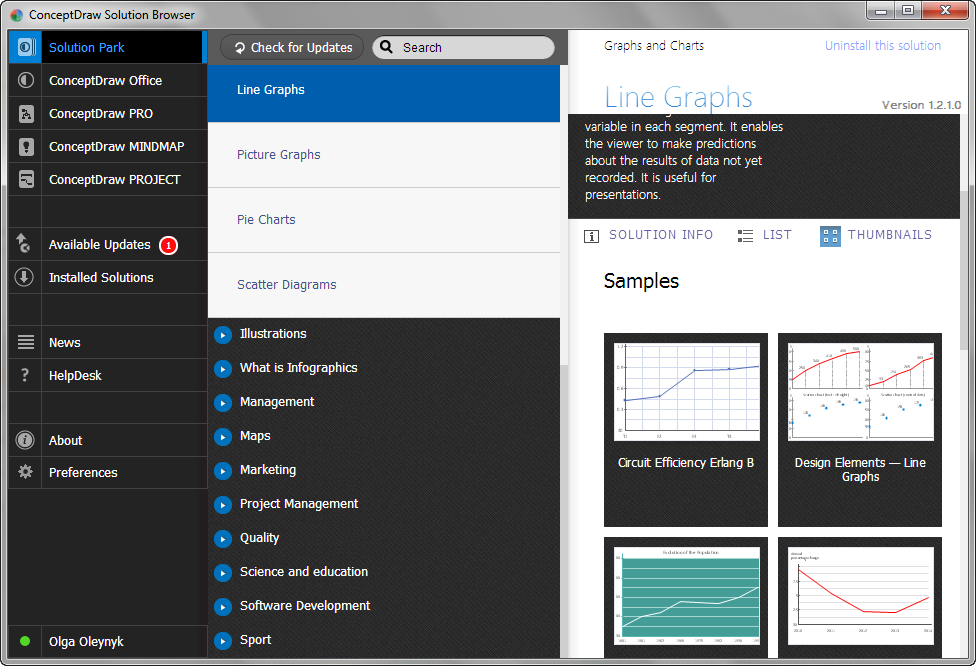The image size is (976, 666).
Task: Open the Preferences page
Action: pyautogui.click(x=107, y=472)
